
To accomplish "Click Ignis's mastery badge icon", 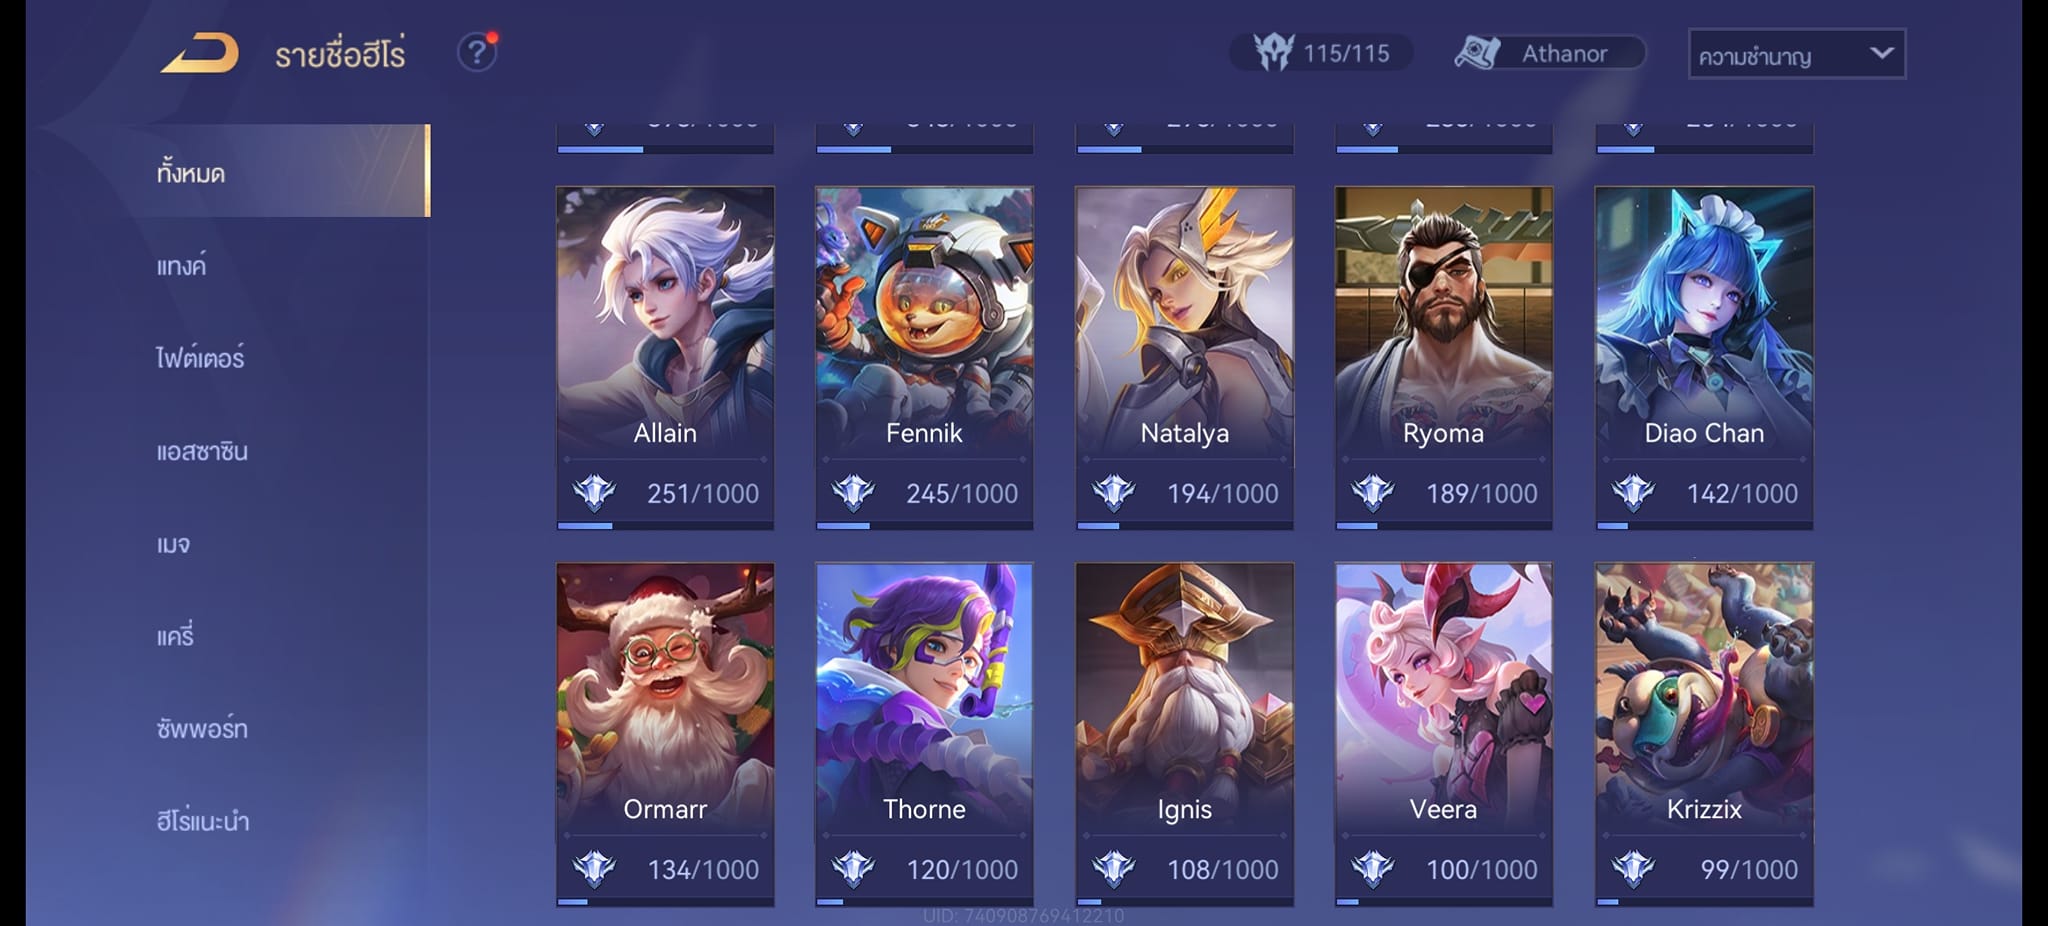I will point(1113,869).
